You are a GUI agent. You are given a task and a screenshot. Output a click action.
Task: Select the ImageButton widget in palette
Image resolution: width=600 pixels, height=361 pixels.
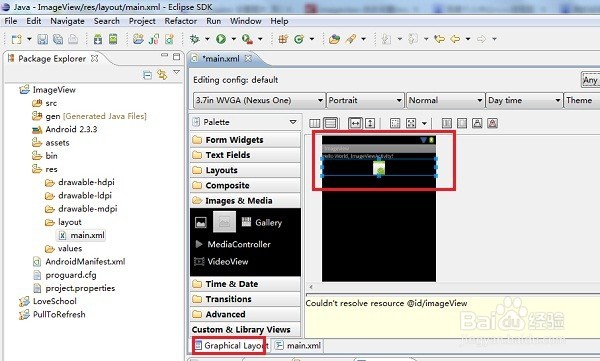tap(224, 222)
